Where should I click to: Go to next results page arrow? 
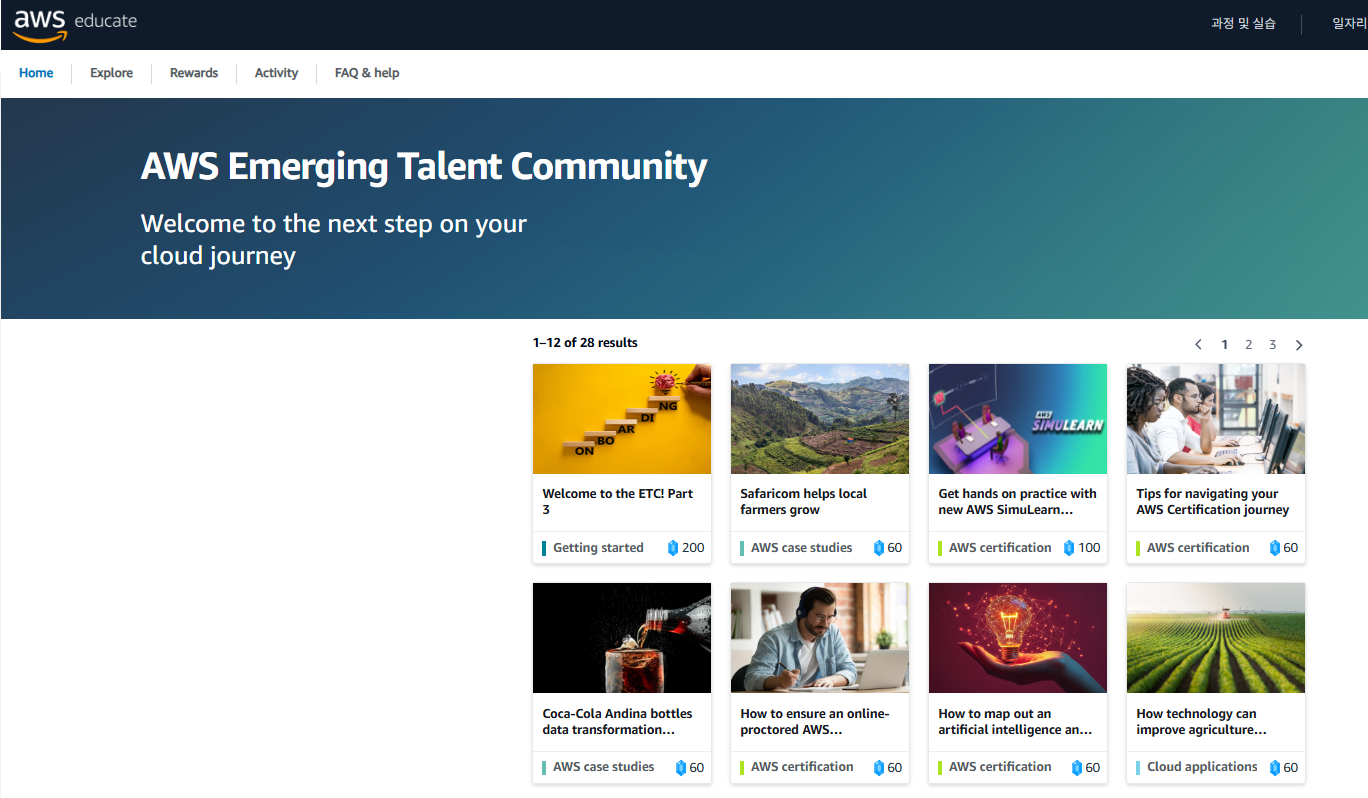pos(1299,345)
